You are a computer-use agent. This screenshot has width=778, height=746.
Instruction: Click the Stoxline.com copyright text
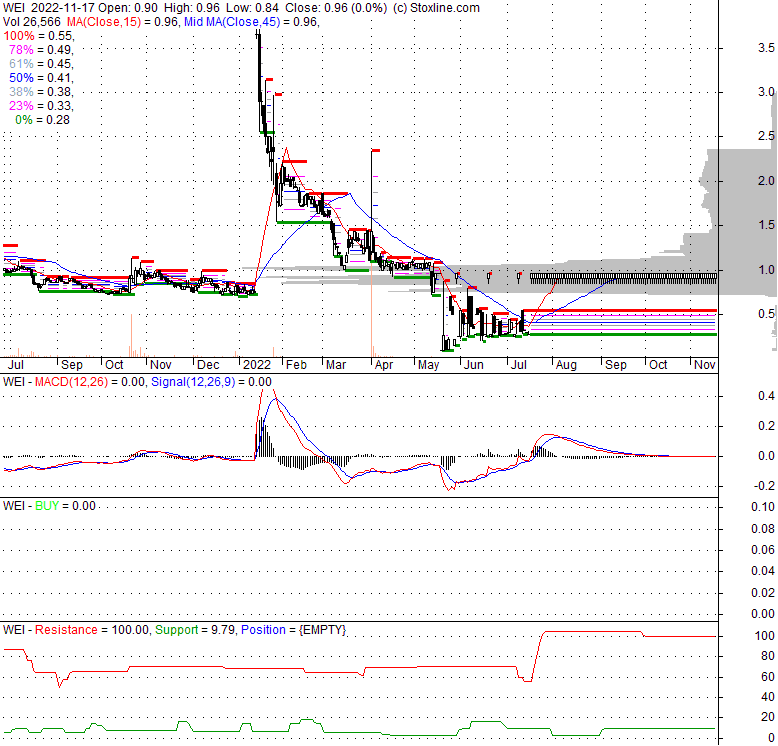(436, 8)
